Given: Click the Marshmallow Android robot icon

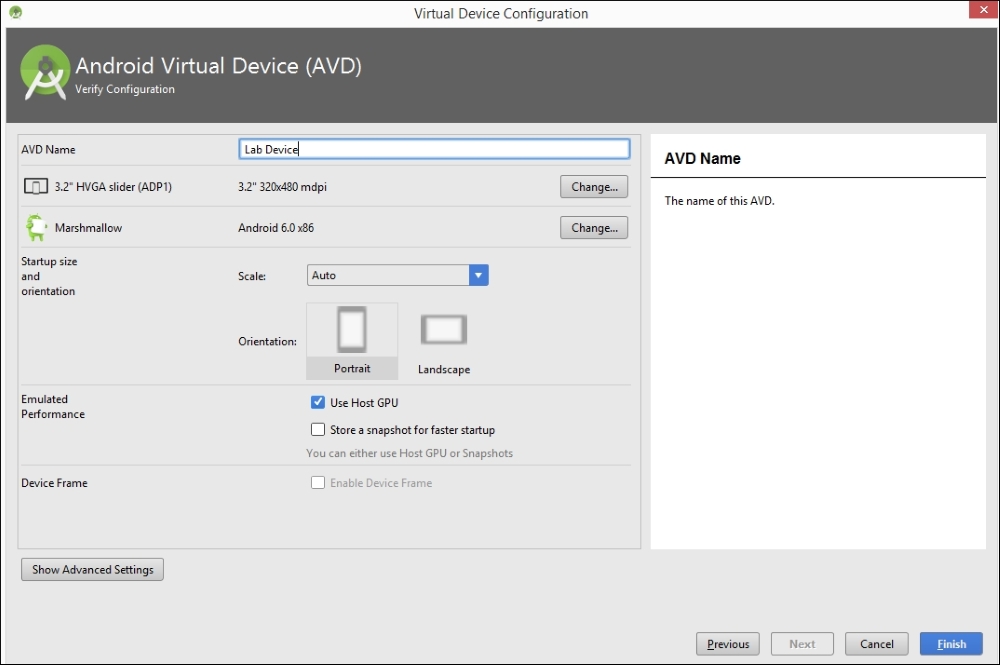Looking at the screenshot, I should coord(36,228).
